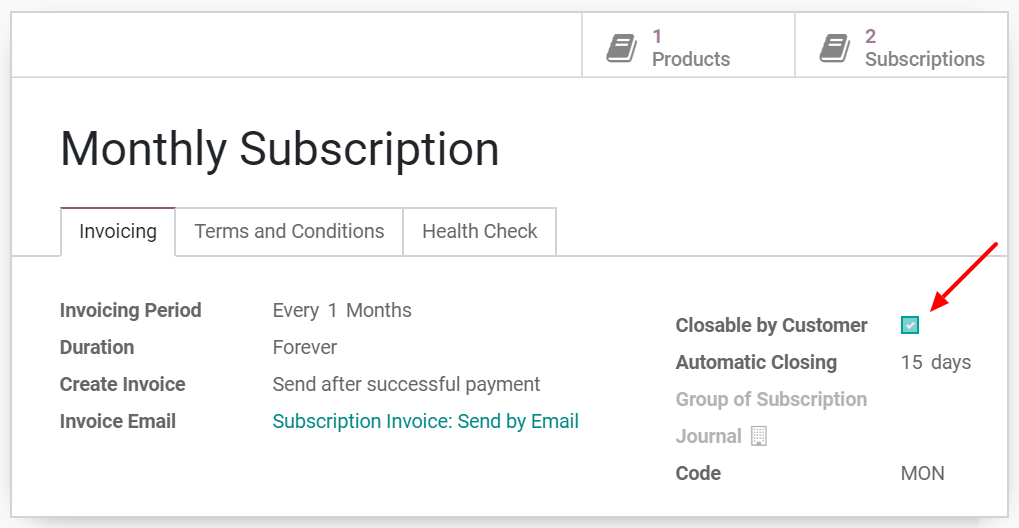Open the Invoicing tab
The width and height of the screenshot is (1019, 528).
click(x=118, y=231)
